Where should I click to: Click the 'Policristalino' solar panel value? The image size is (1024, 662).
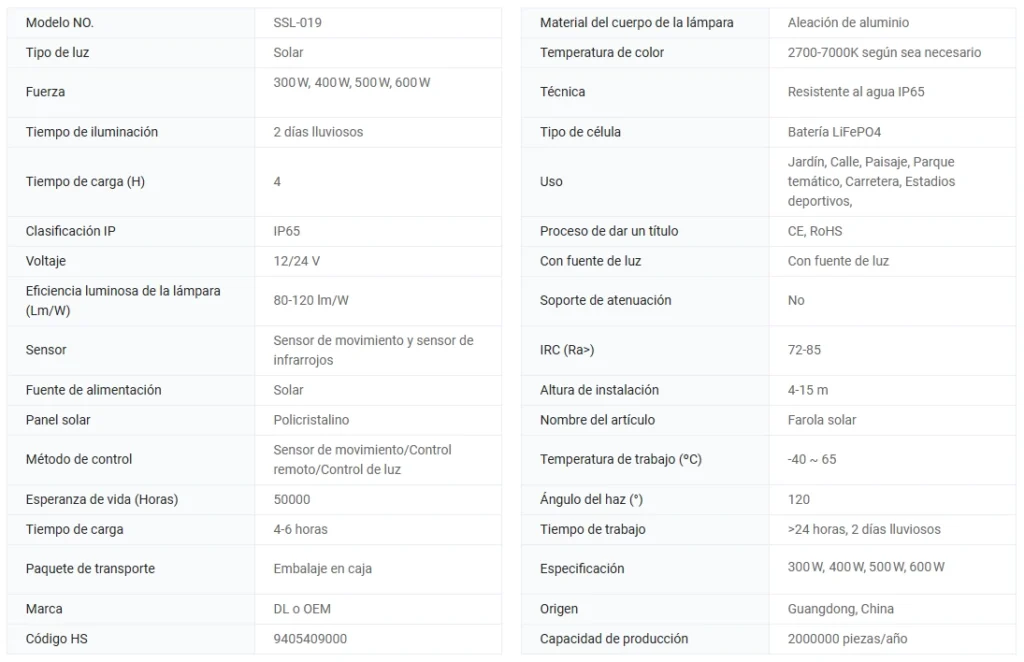[311, 420]
